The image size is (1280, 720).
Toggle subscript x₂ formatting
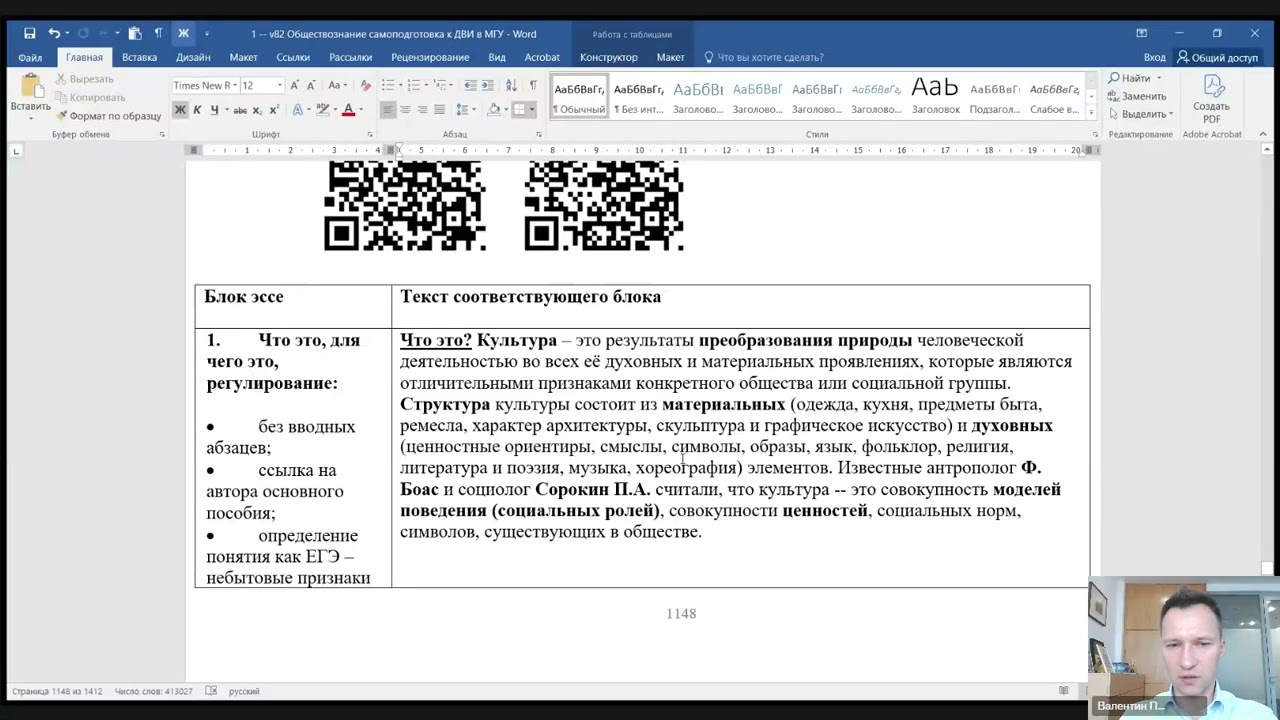pyautogui.click(x=257, y=110)
